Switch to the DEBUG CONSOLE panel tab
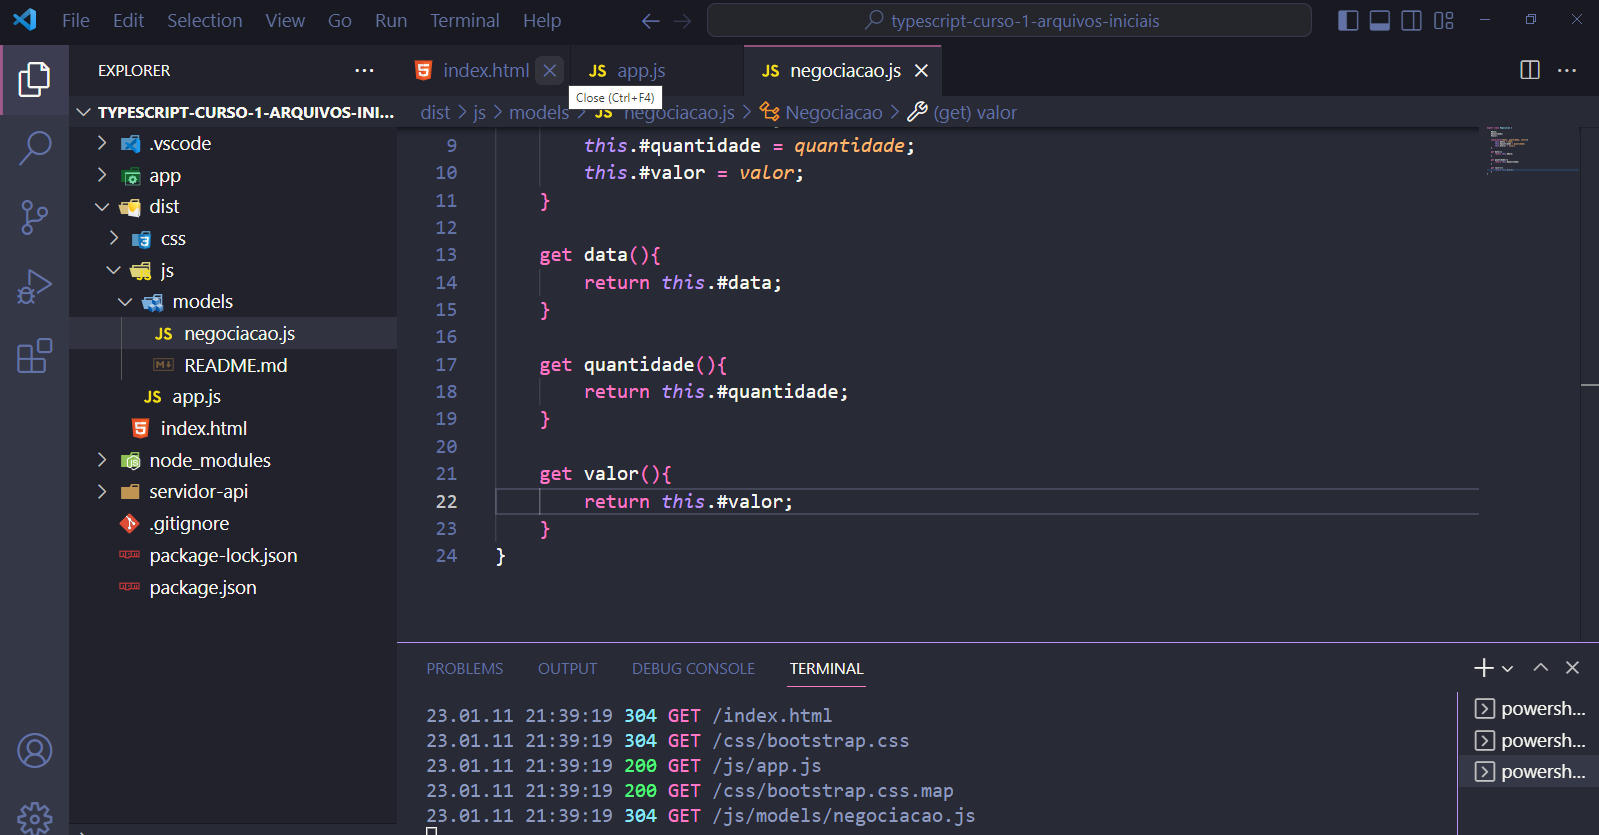Screen dimensions: 1599x835 coord(693,669)
